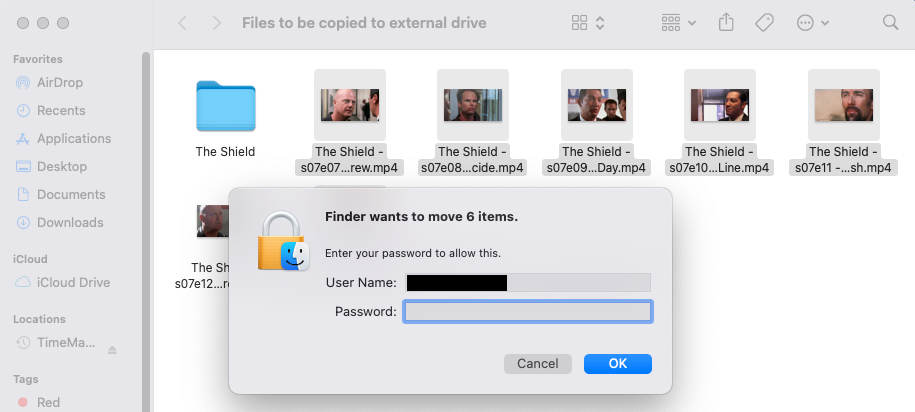
Task: Select the s07e11 video thumbnail
Action: [x=843, y=105]
